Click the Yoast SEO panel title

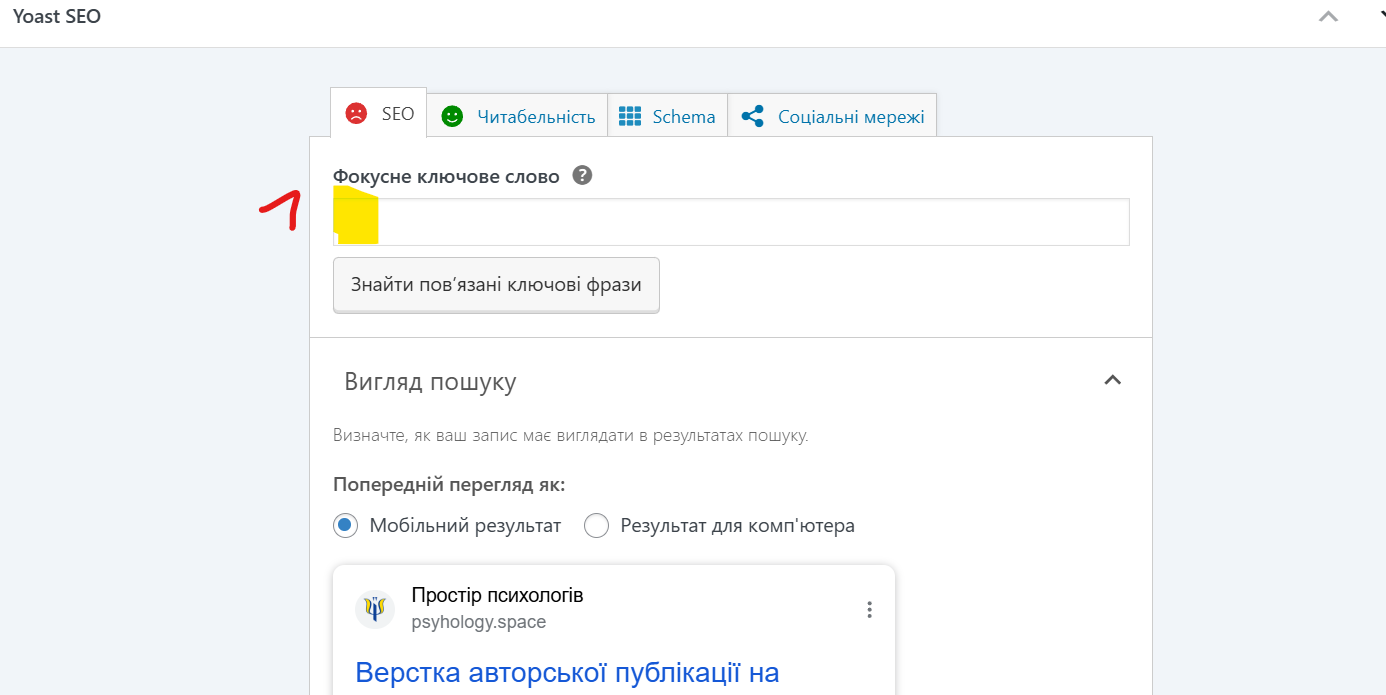point(57,17)
